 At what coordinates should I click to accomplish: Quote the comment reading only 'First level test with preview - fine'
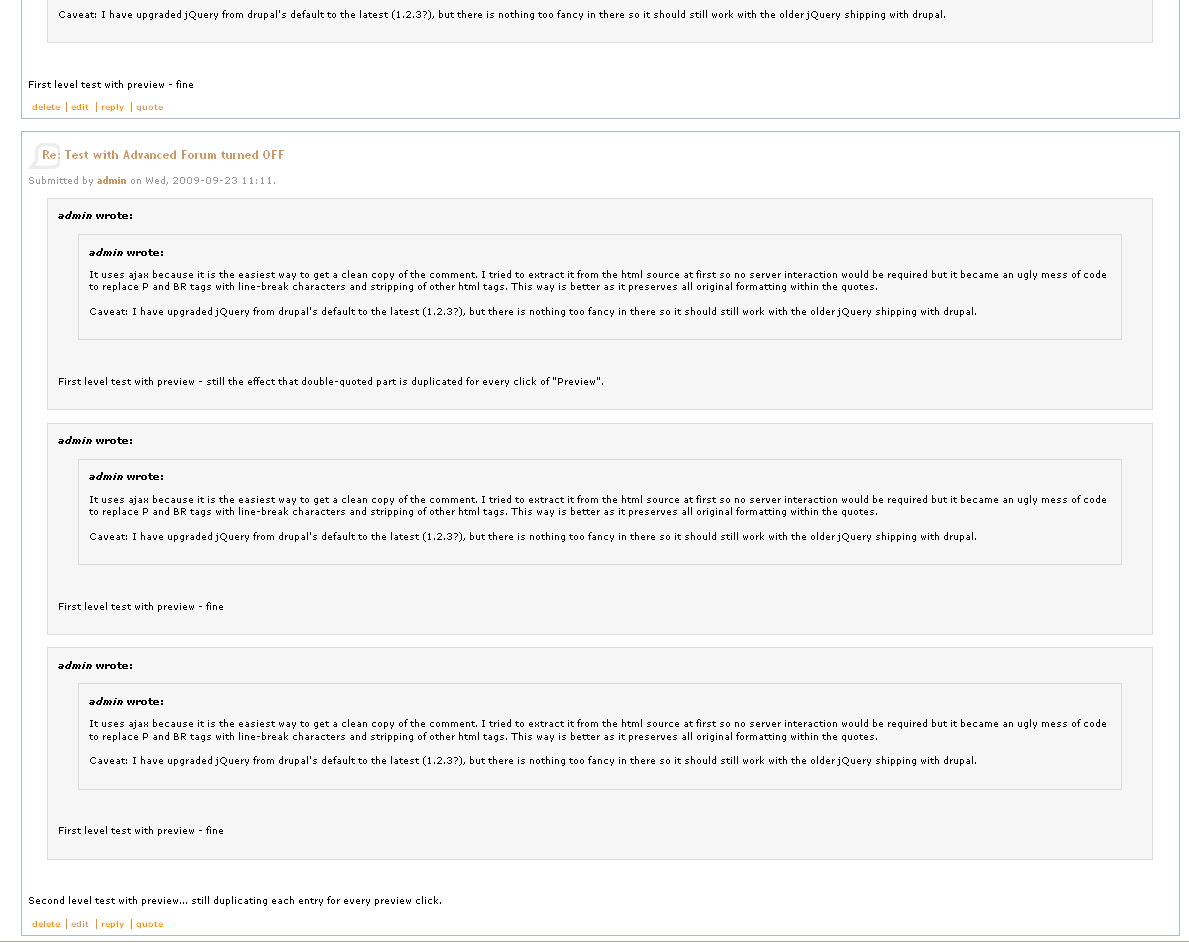click(x=149, y=108)
